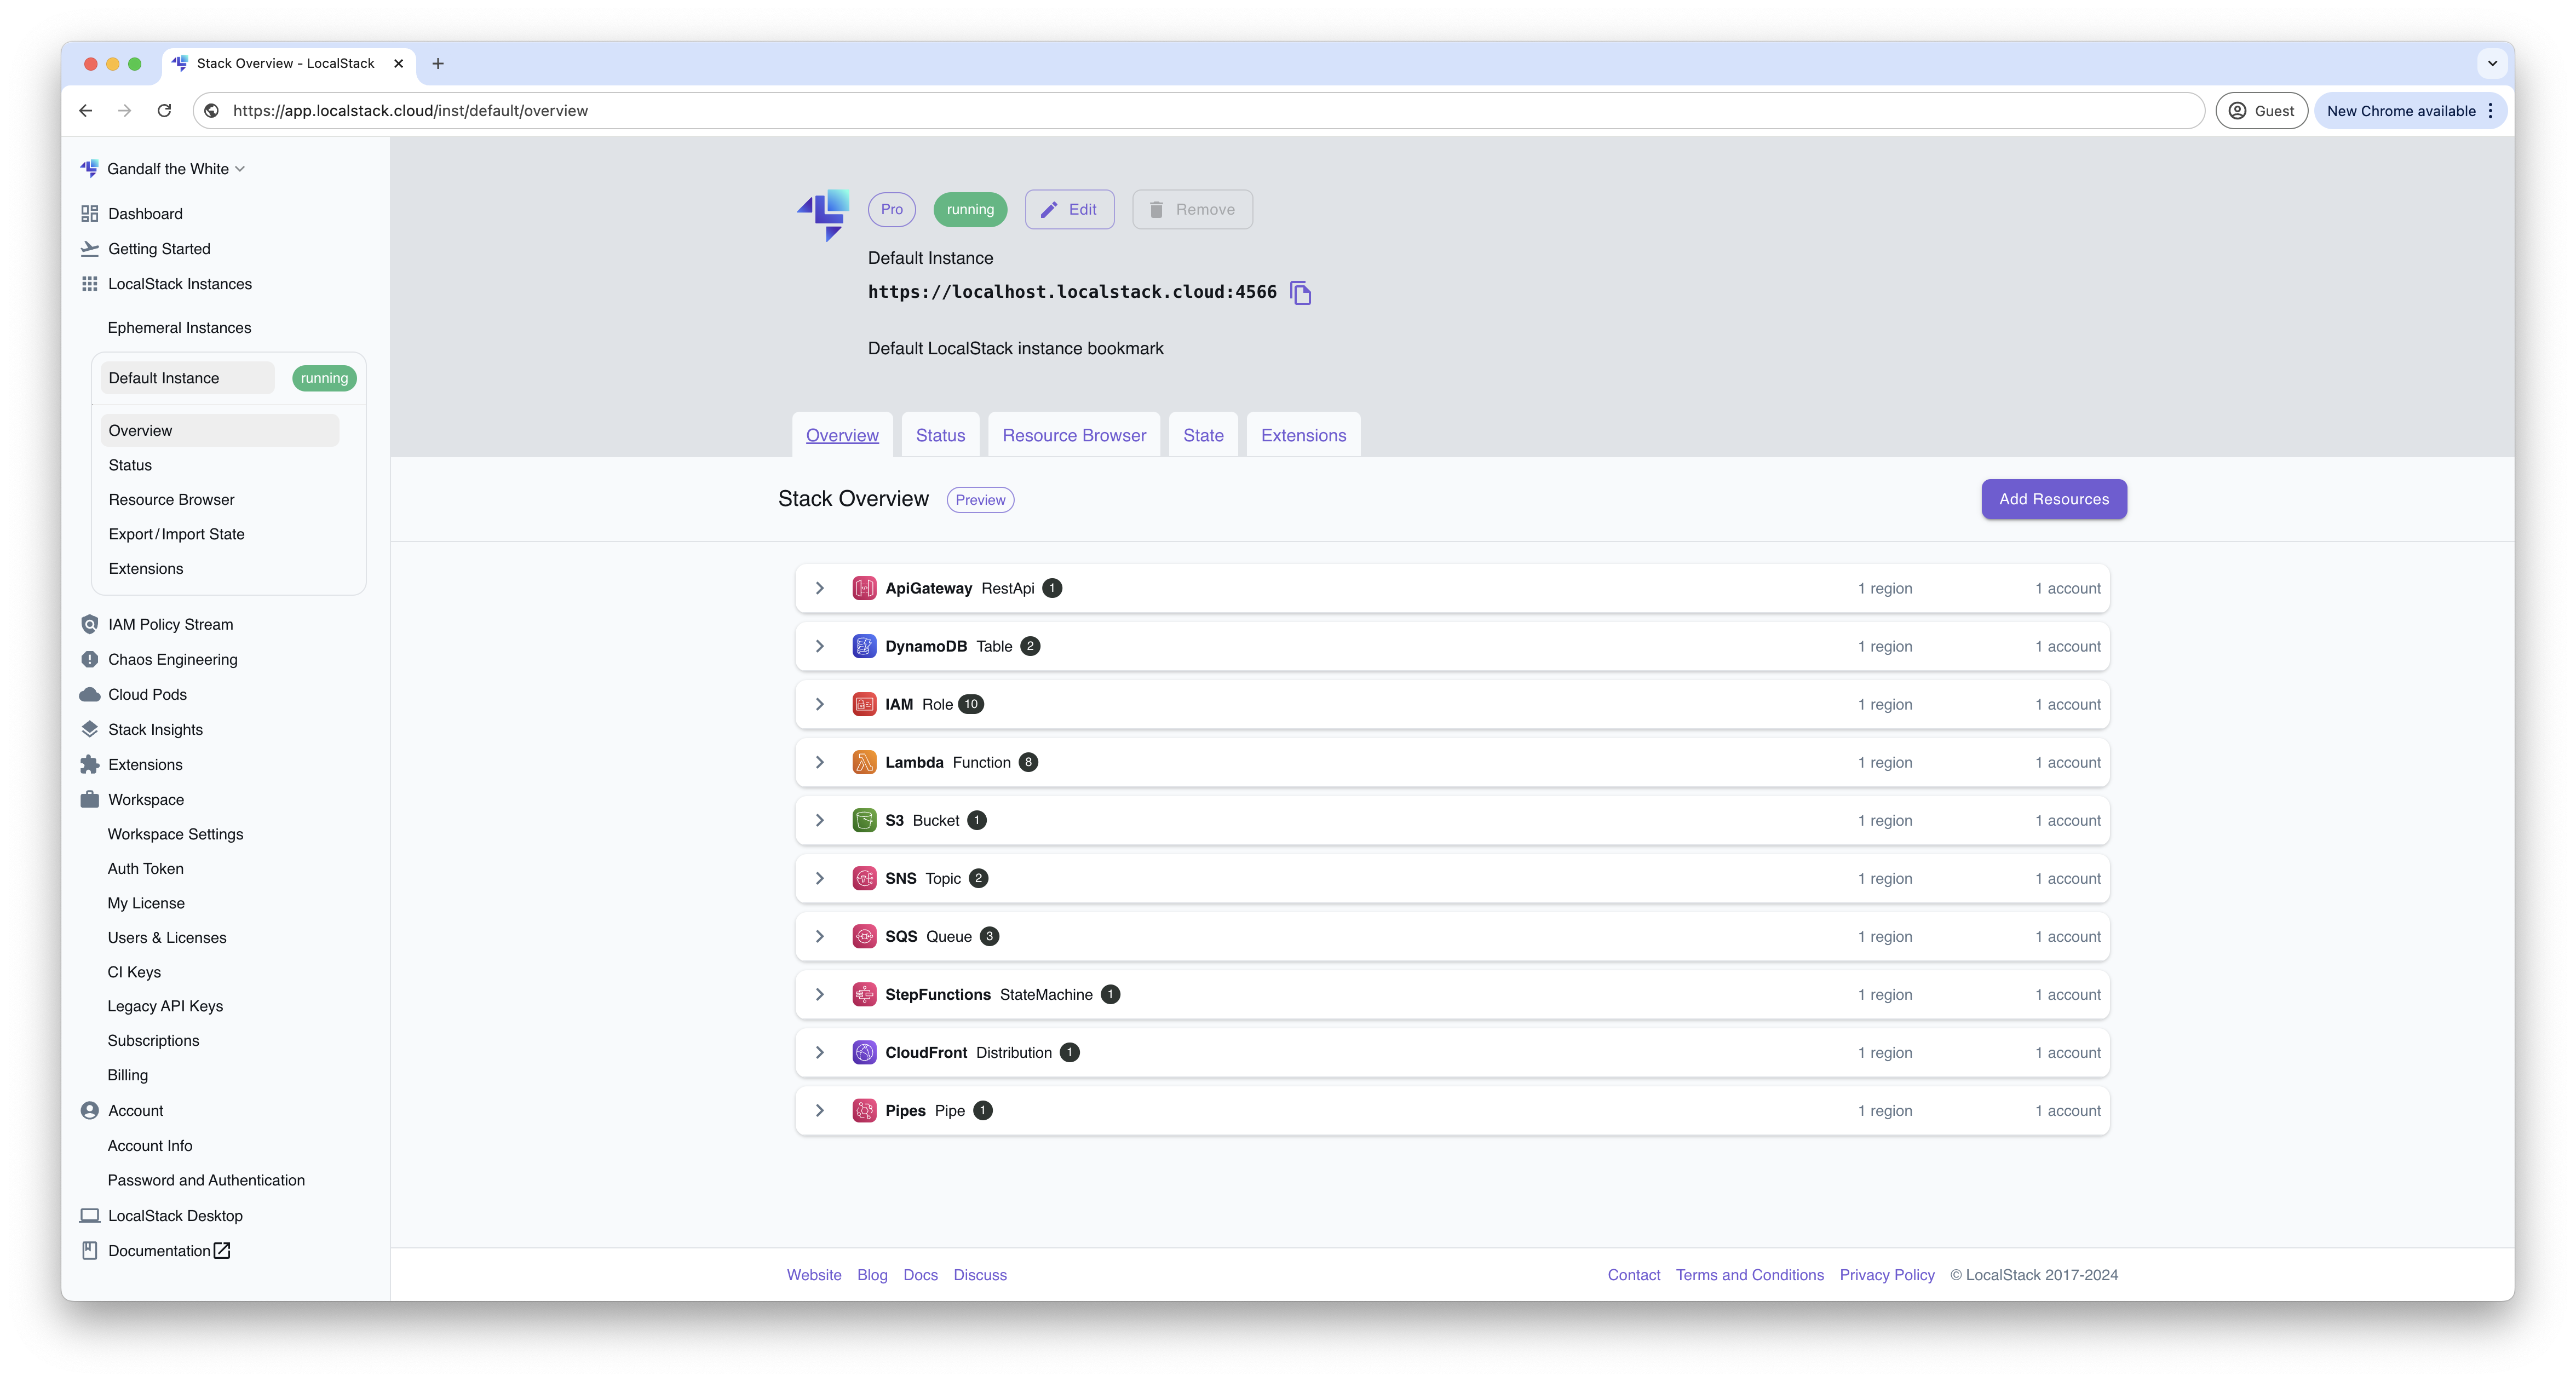
Task: Open the Terms and Conditions link
Action: [1749, 1274]
